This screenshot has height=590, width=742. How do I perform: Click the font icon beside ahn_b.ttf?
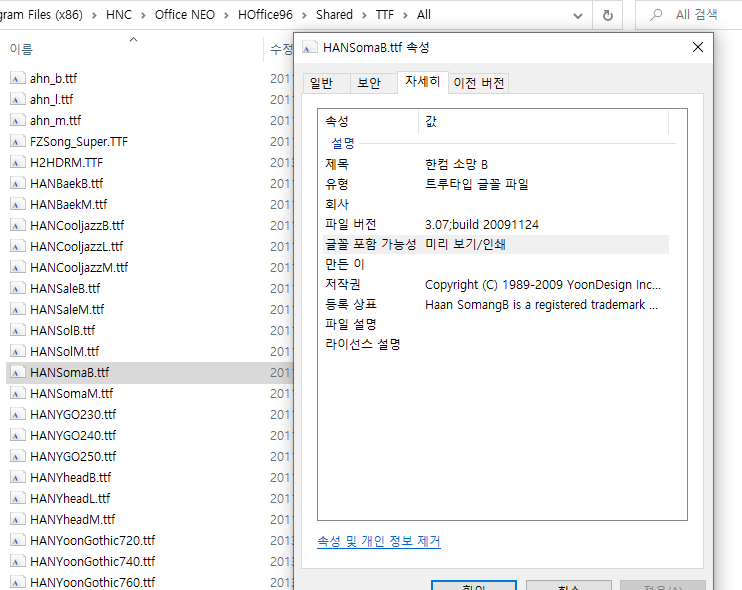[18, 79]
